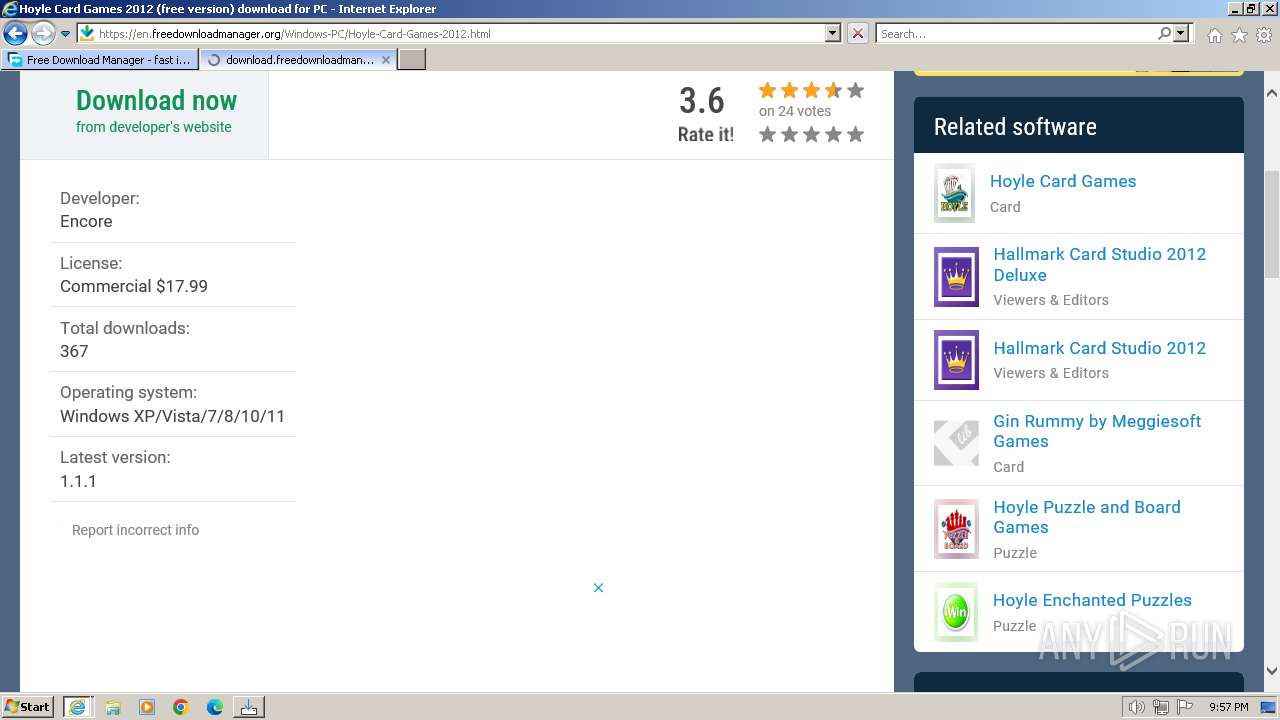Open the search provider dropdown arrow
The width and height of the screenshot is (1280, 720).
coord(1181,33)
